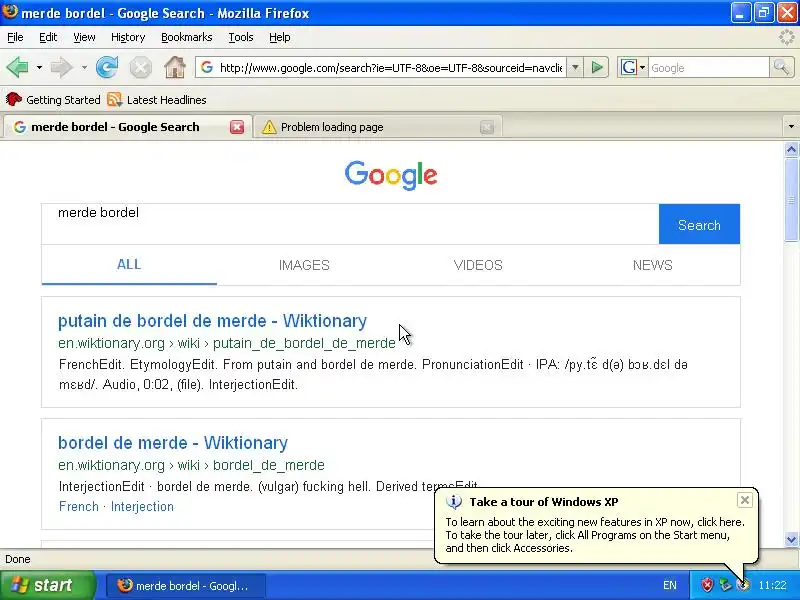The height and width of the screenshot is (600, 800).
Task: Click the French link under second result
Action: (79, 507)
